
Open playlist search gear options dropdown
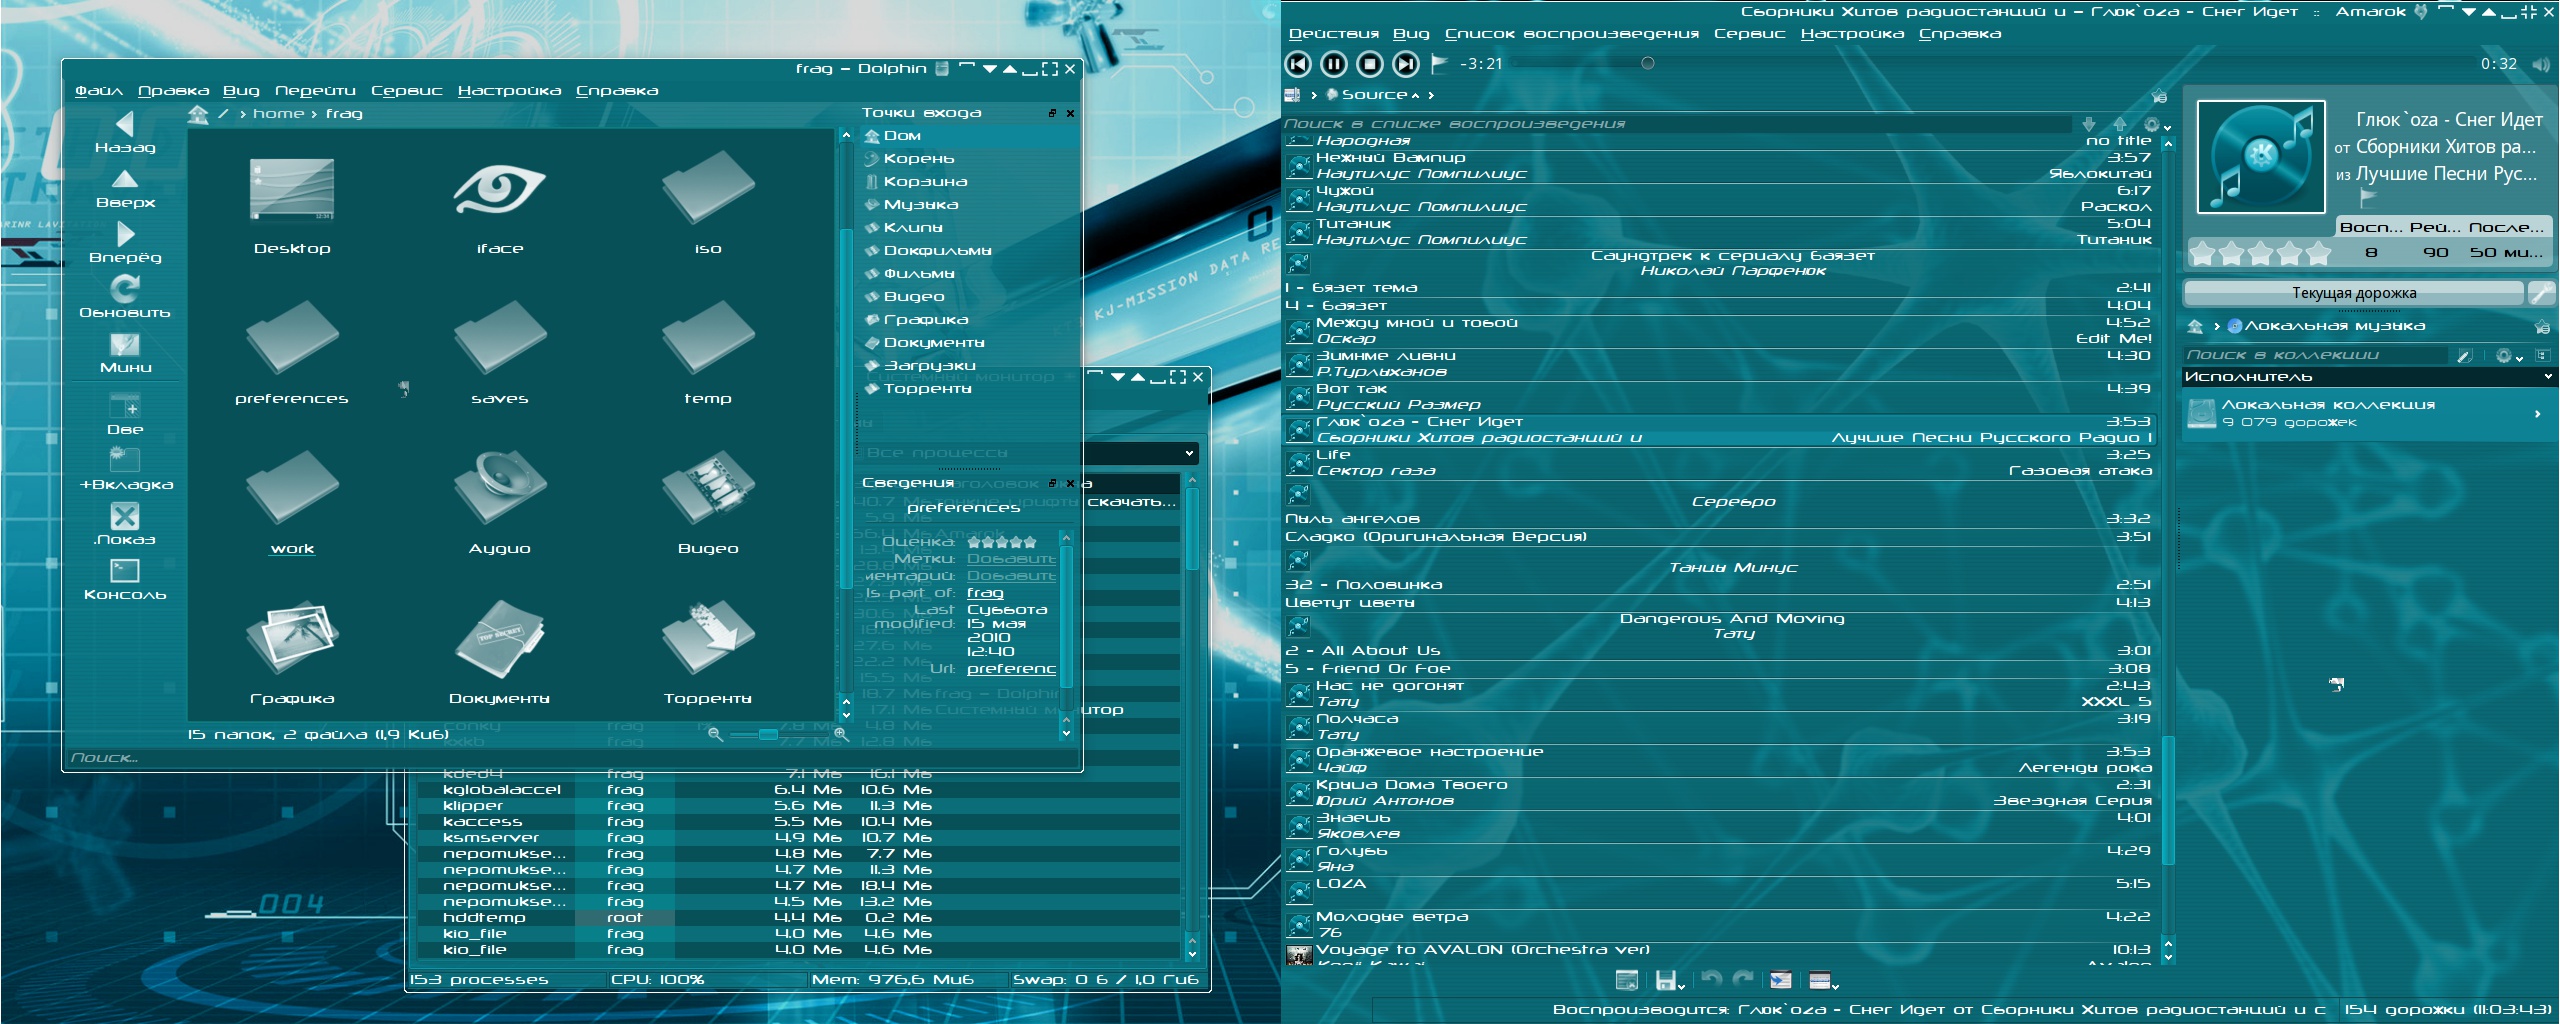(x=2157, y=125)
